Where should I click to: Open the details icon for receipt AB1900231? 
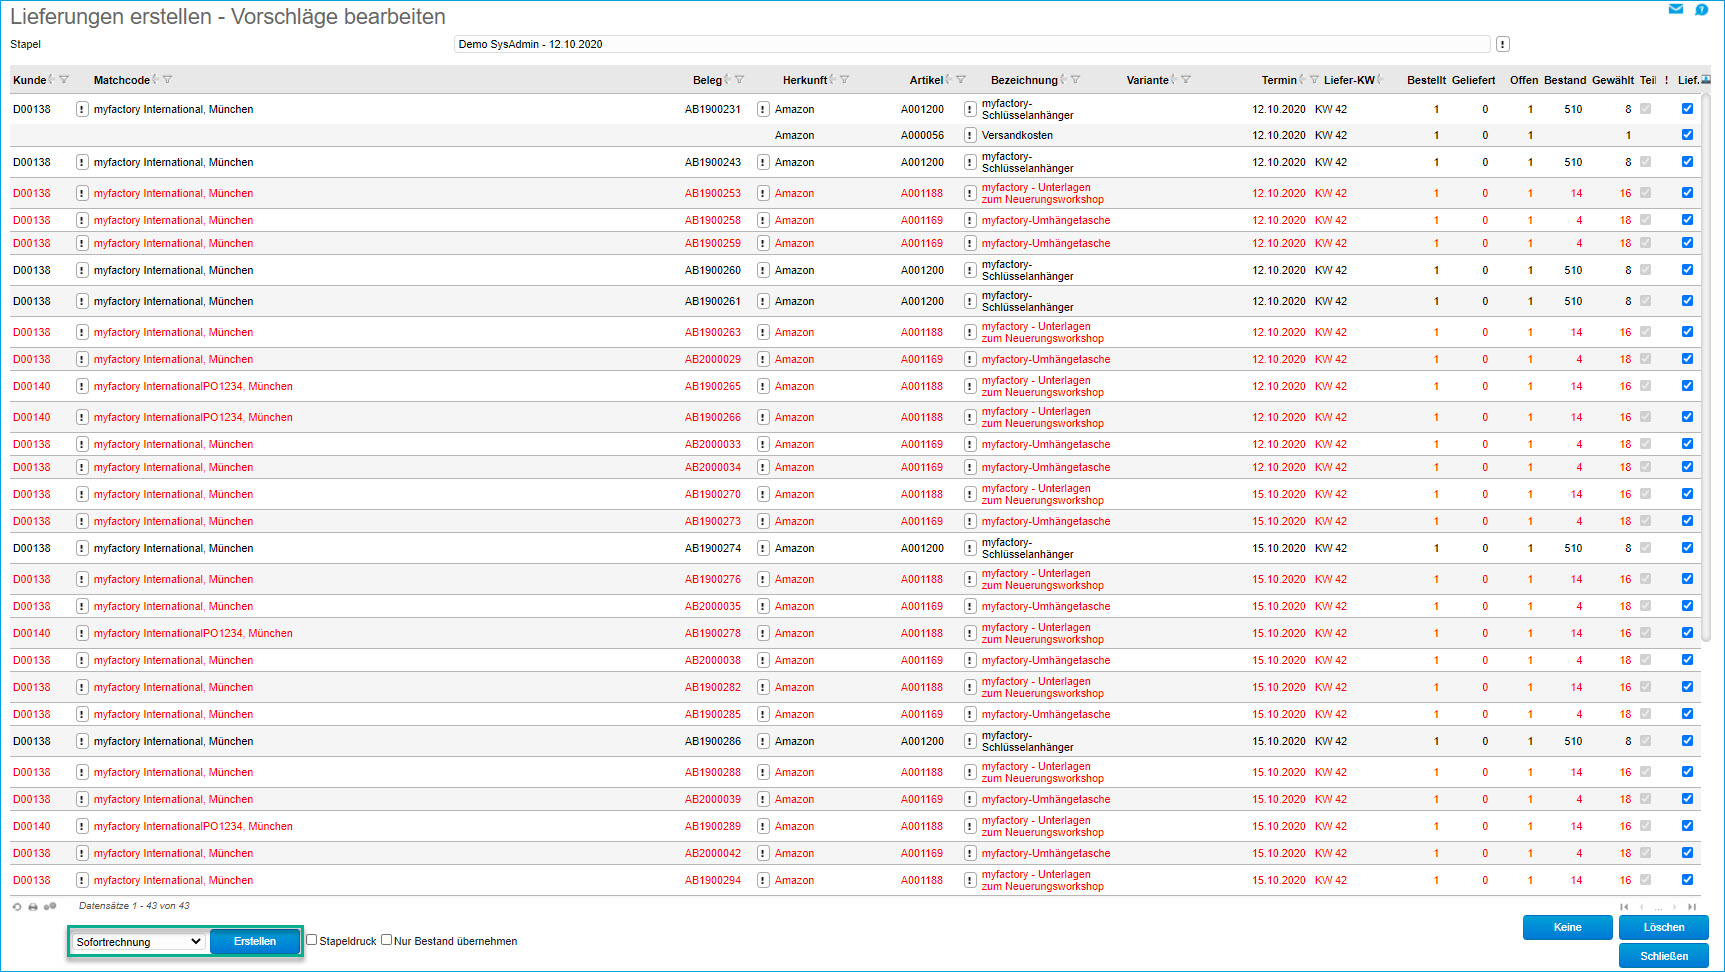763,109
